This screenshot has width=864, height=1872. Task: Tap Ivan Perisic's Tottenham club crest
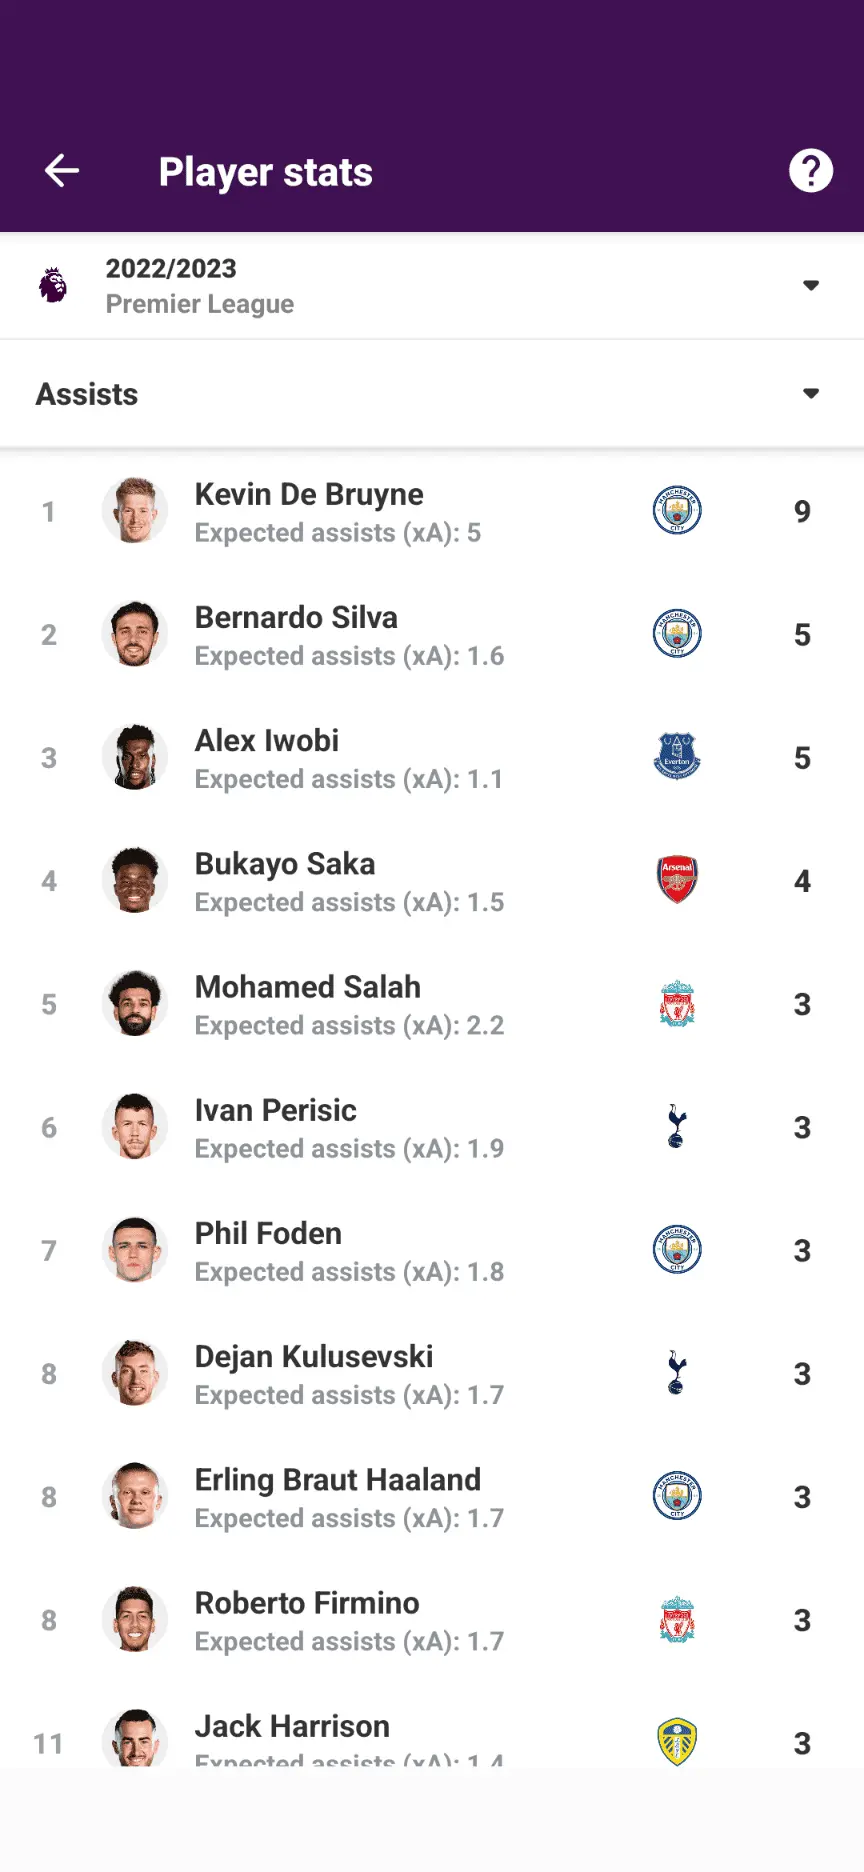(677, 1127)
